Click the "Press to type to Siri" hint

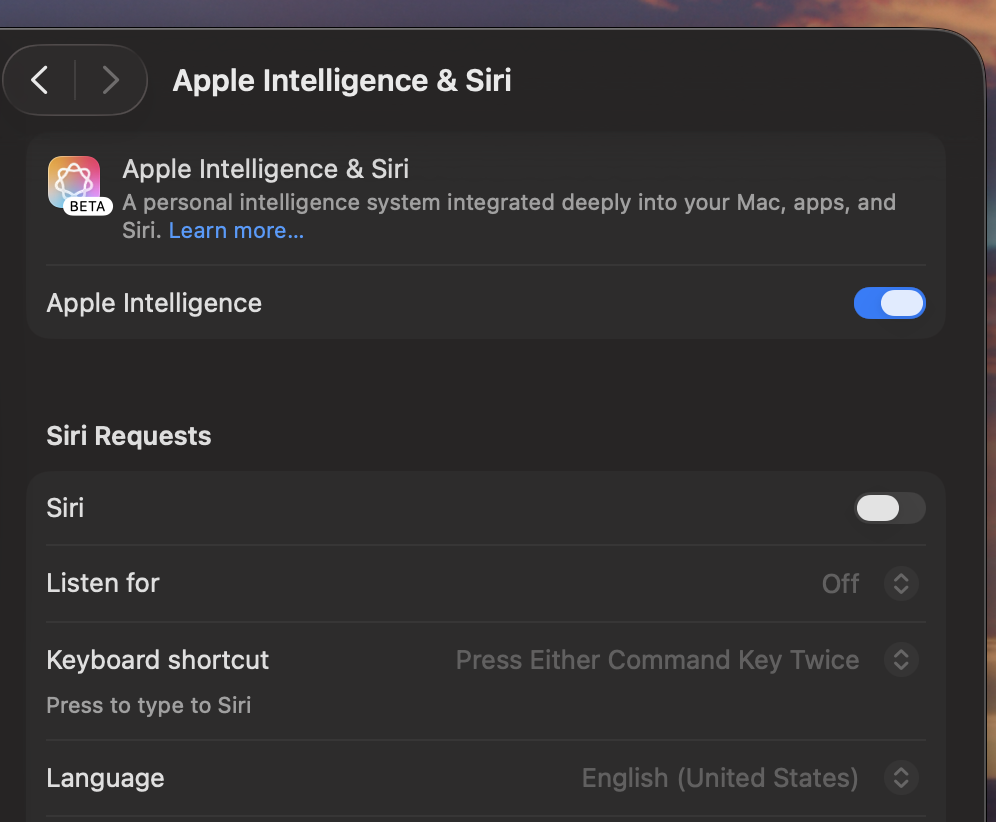pyautogui.click(x=149, y=705)
